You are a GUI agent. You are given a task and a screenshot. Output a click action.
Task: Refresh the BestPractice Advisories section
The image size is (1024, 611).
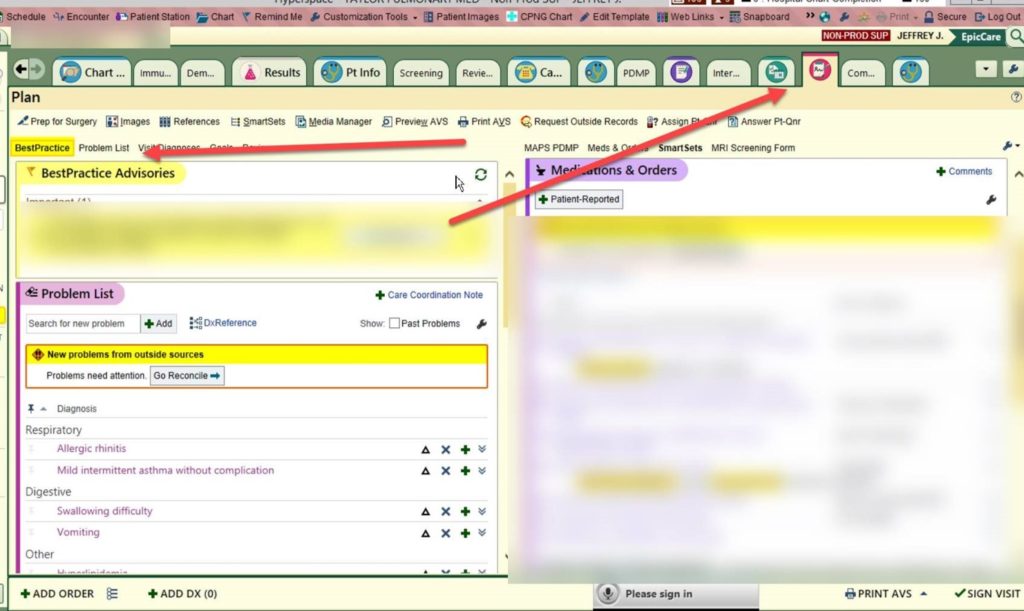click(x=481, y=174)
